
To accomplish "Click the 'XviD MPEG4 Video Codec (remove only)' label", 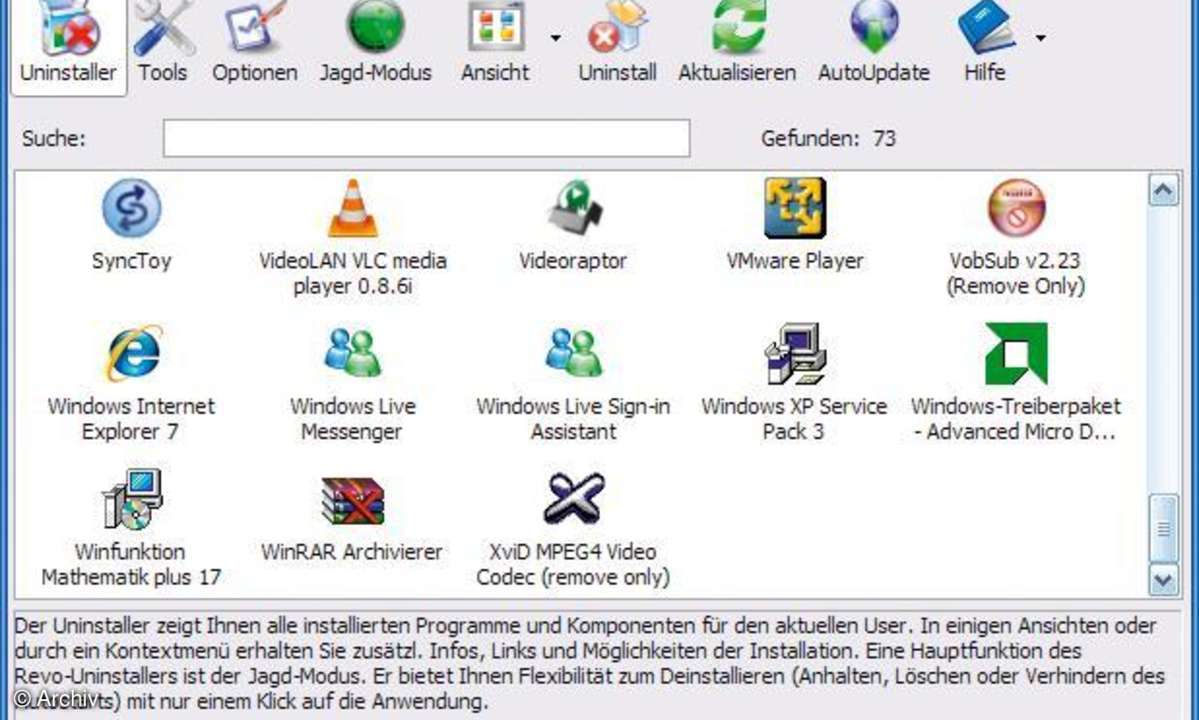I will click(573, 564).
